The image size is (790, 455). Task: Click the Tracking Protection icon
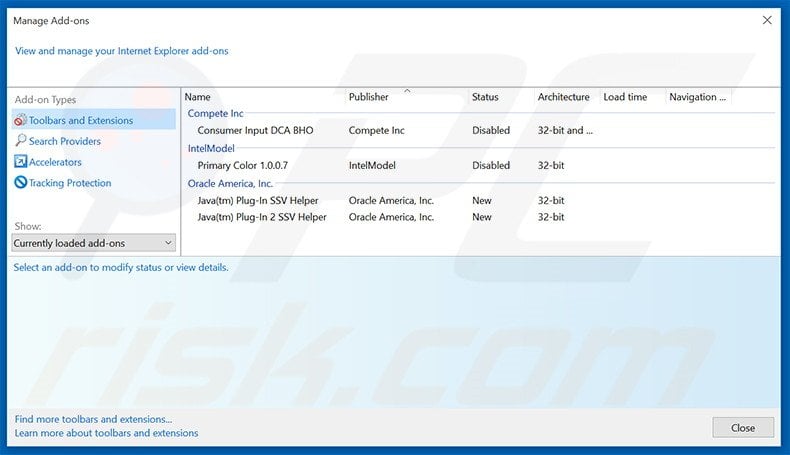21,182
